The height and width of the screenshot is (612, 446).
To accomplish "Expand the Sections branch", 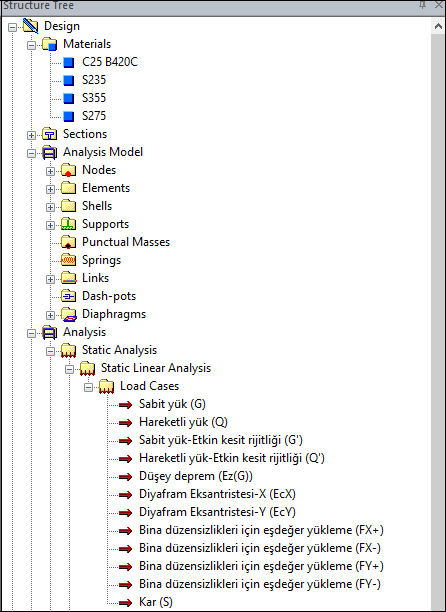I will 32,135.
